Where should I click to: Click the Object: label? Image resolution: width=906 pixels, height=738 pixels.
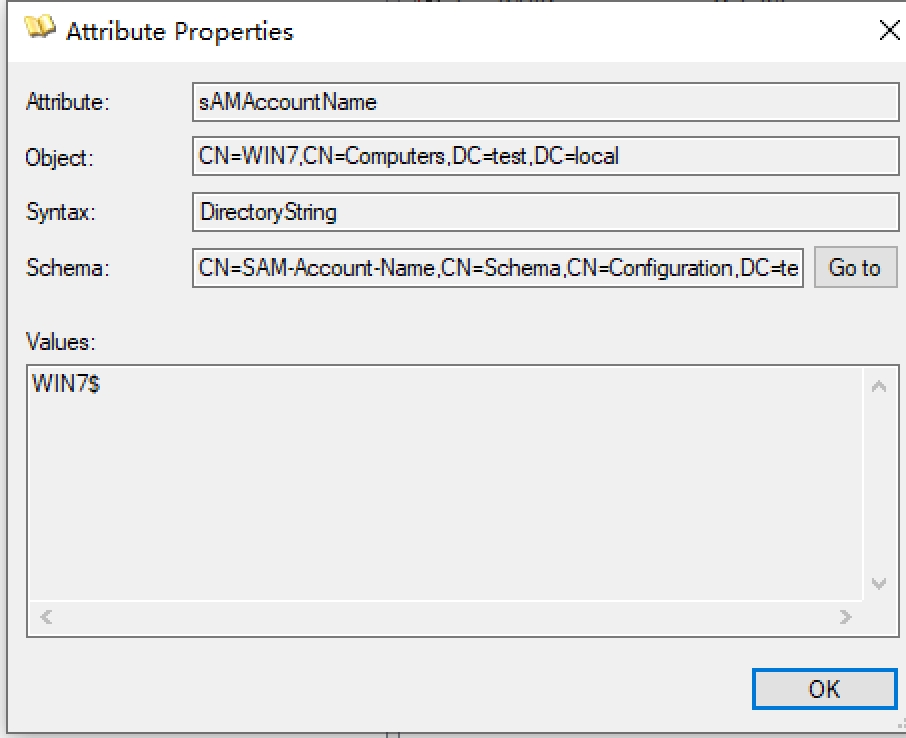click(59, 158)
